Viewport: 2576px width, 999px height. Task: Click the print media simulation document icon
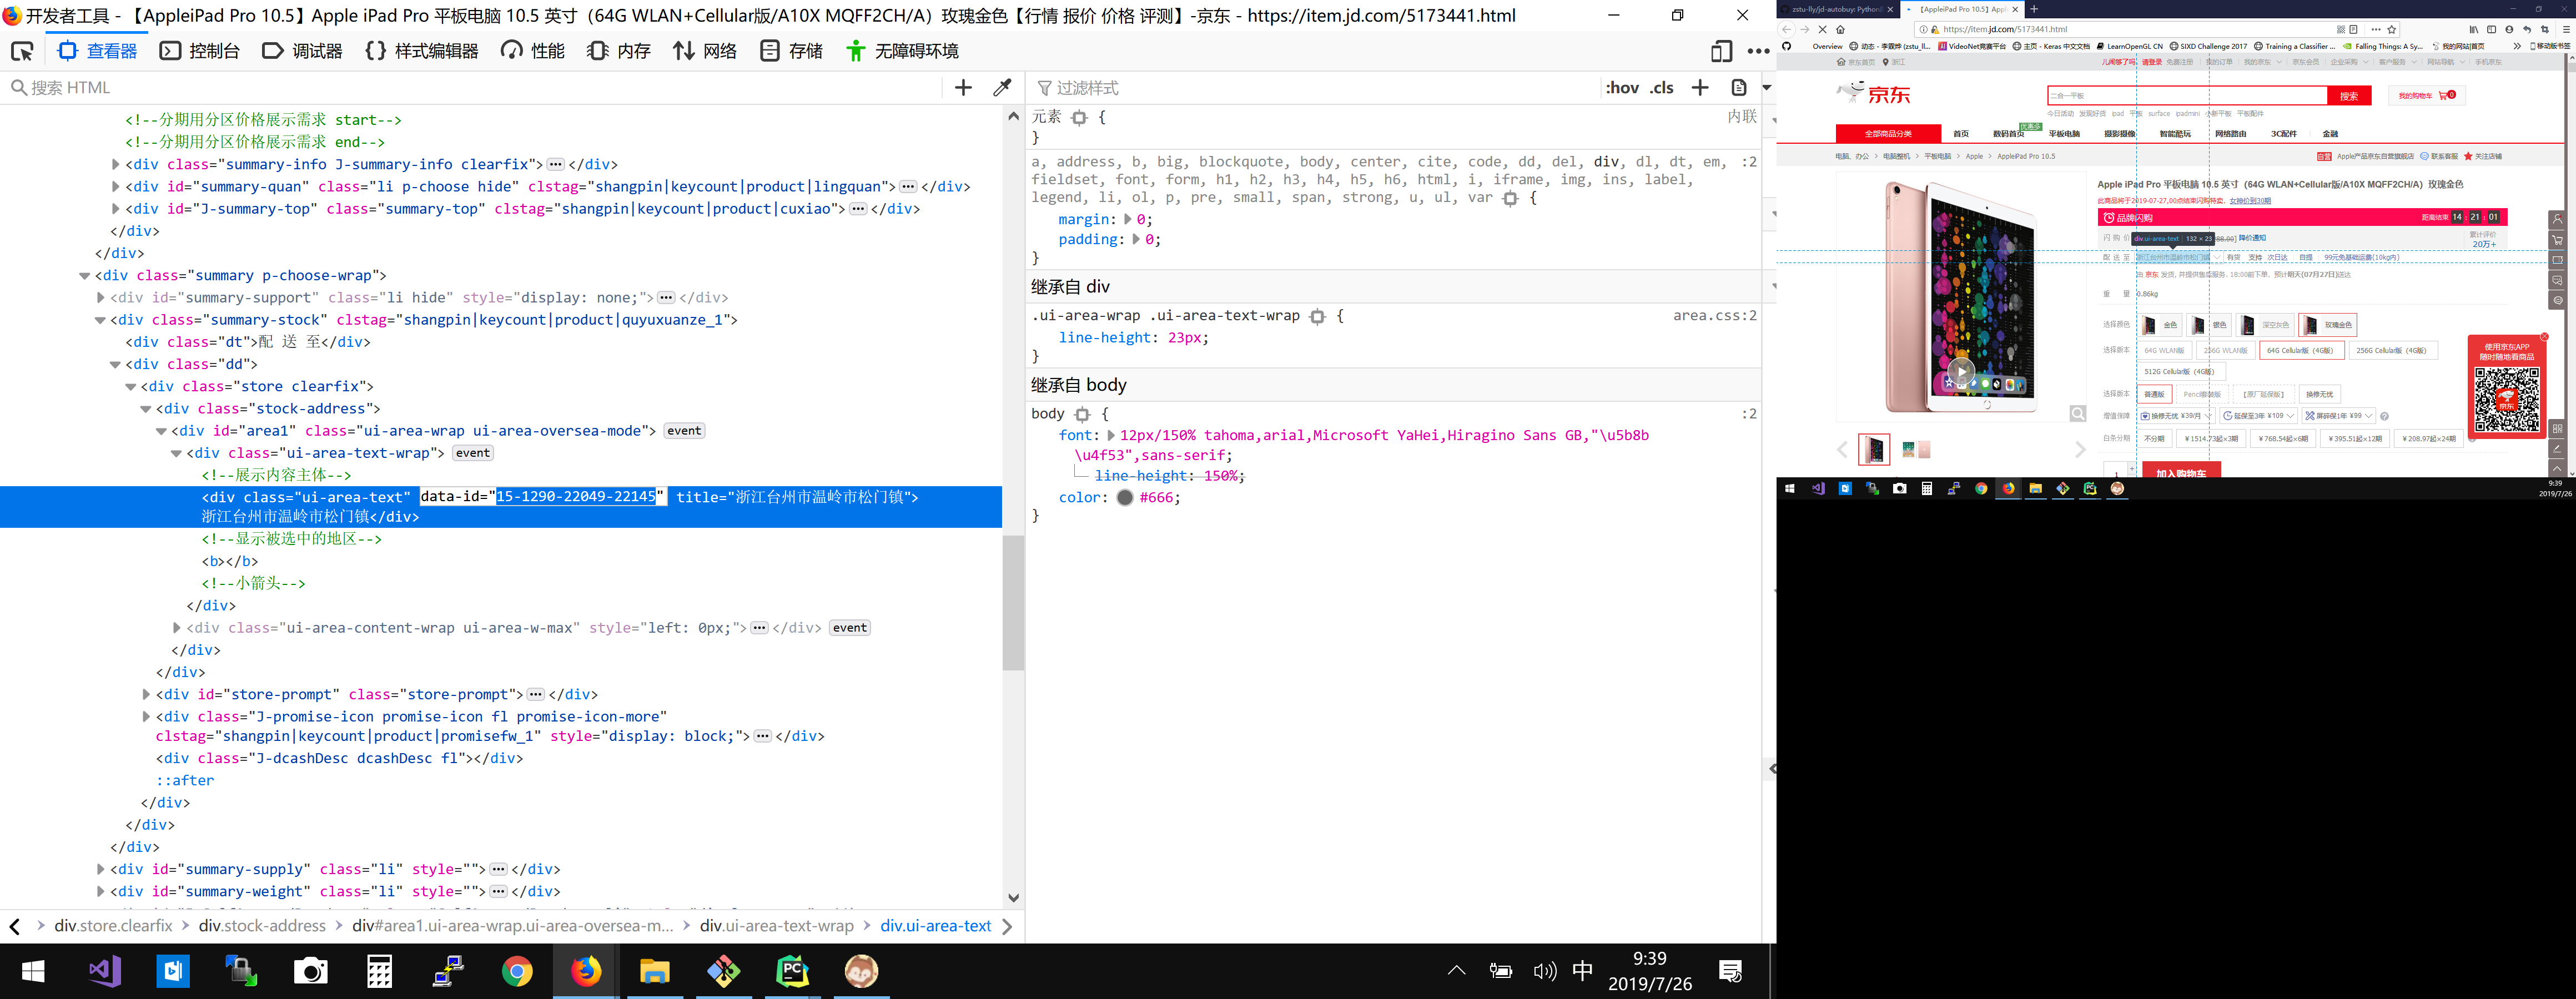click(x=1739, y=88)
